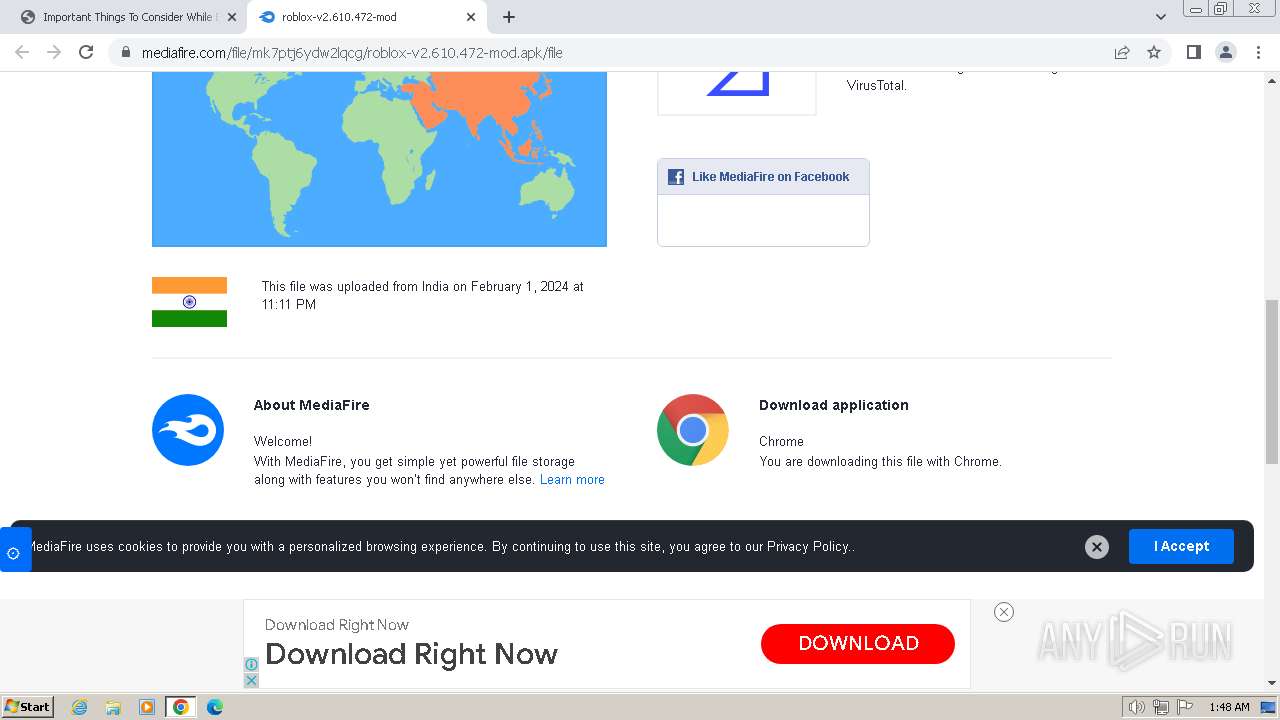
Task: Close the bottom advertisement
Action: (1004, 612)
